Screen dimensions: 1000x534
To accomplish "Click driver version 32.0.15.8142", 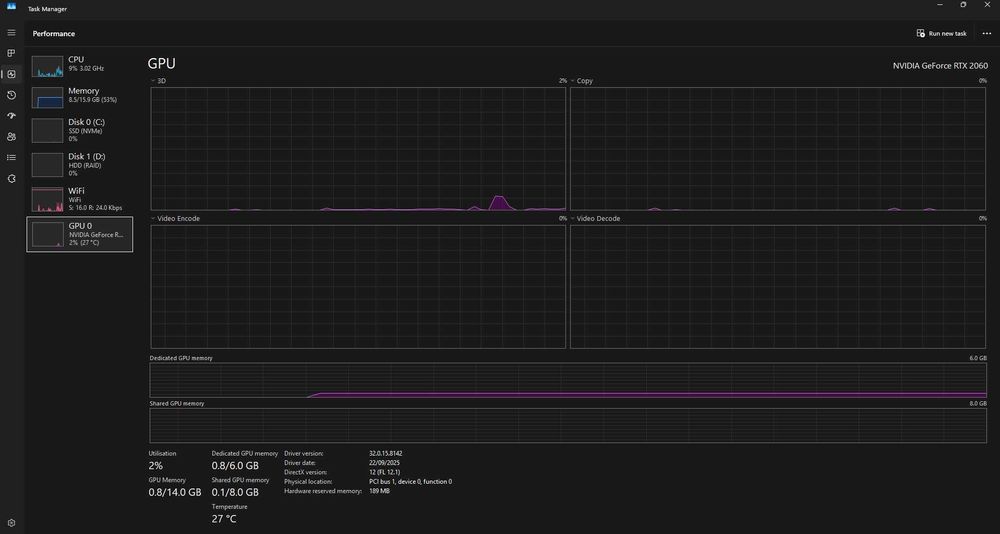I will click(x=385, y=454).
